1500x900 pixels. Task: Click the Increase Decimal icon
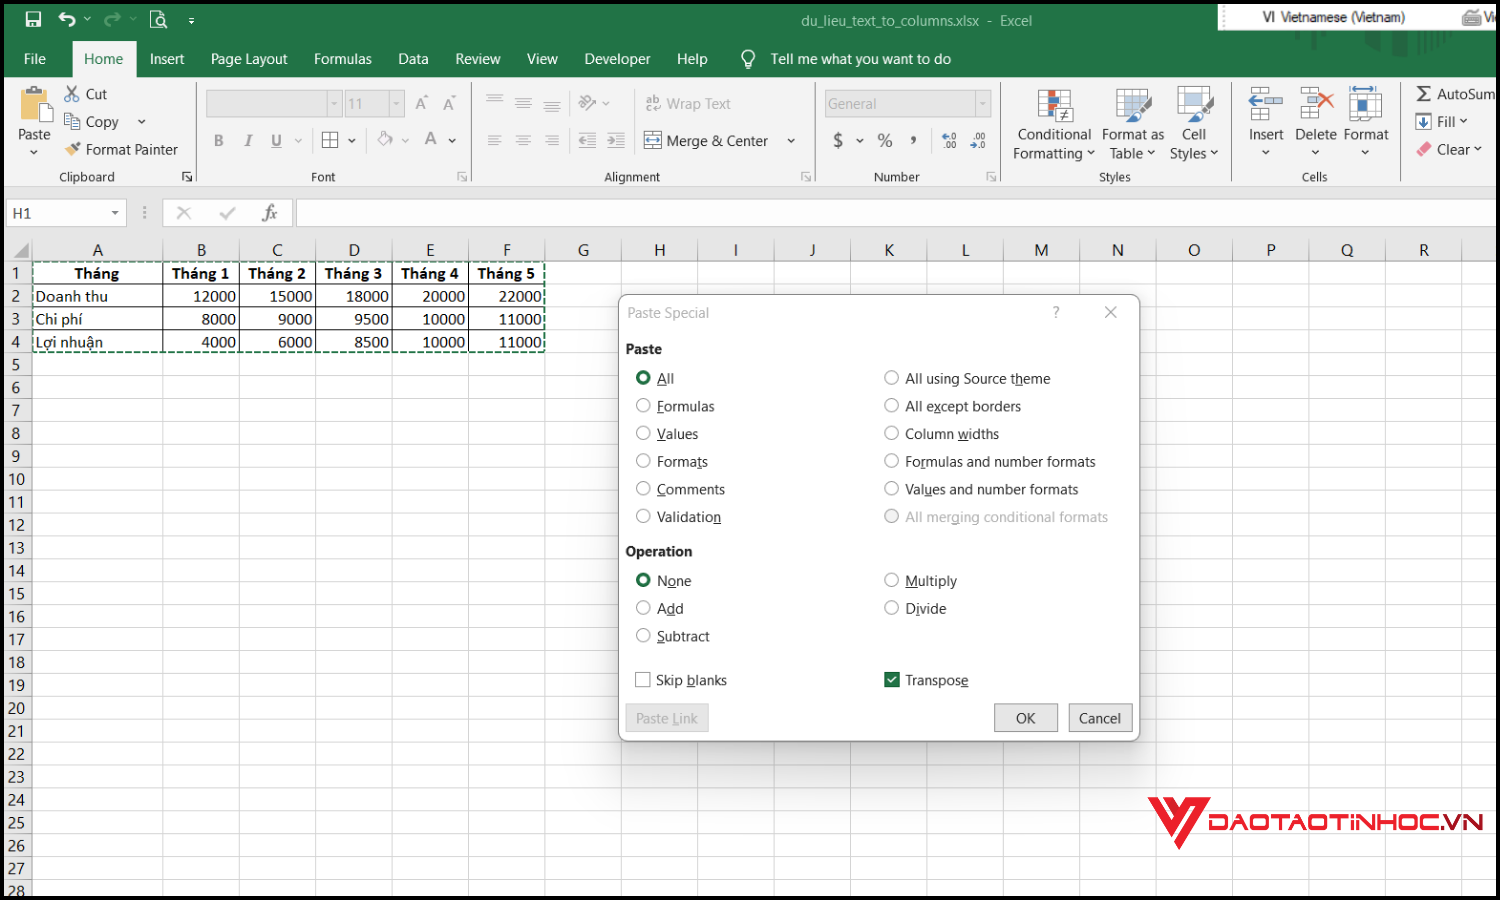click(x=947, y=140)
